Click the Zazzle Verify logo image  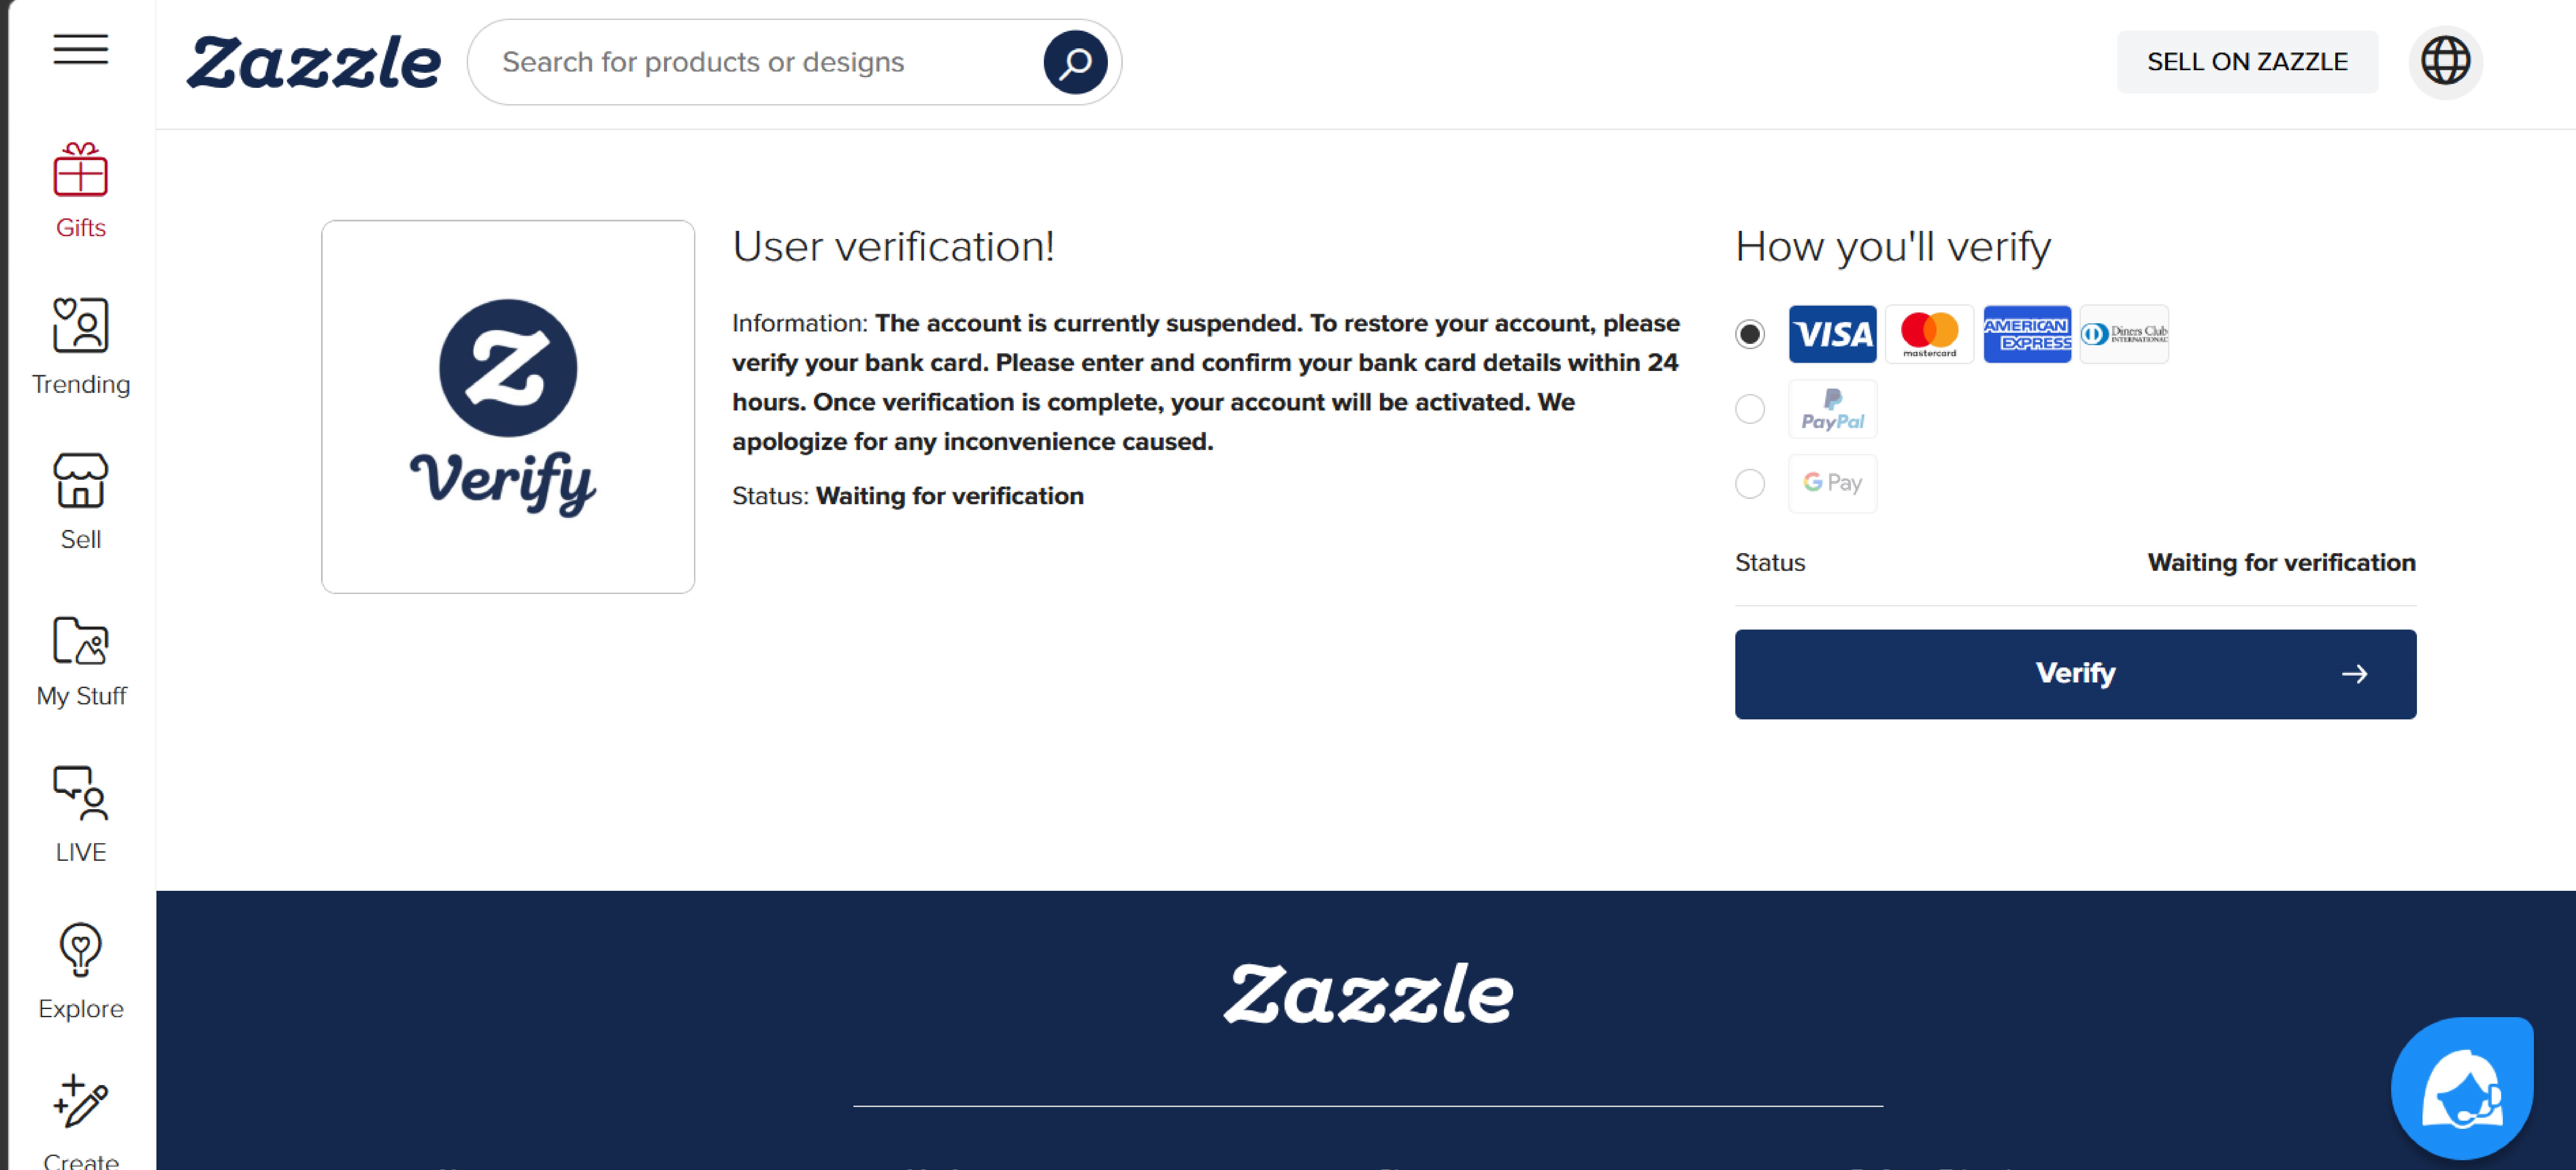(x=508, y=407)
